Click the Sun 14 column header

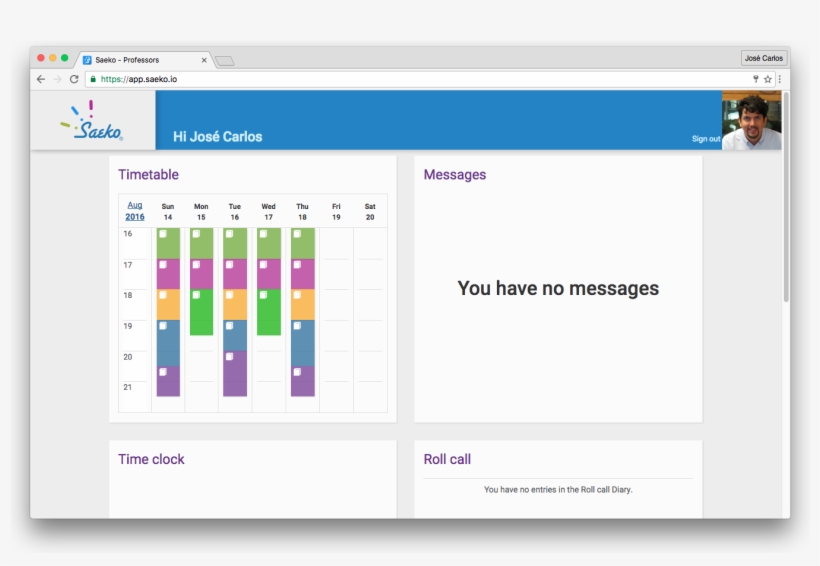(168, 211)
